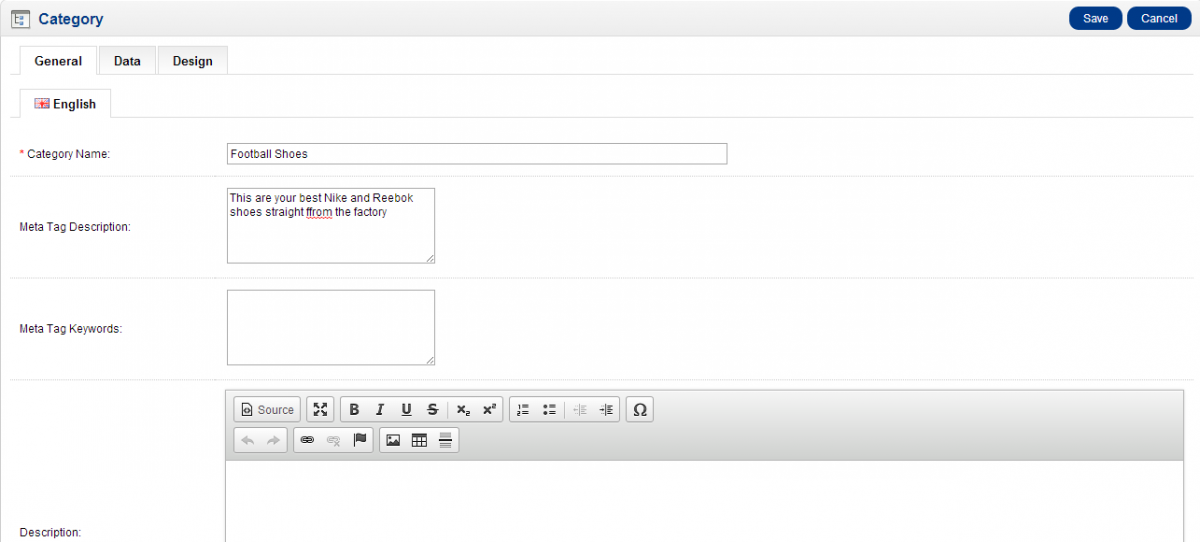Save the category

point(1096,18)
